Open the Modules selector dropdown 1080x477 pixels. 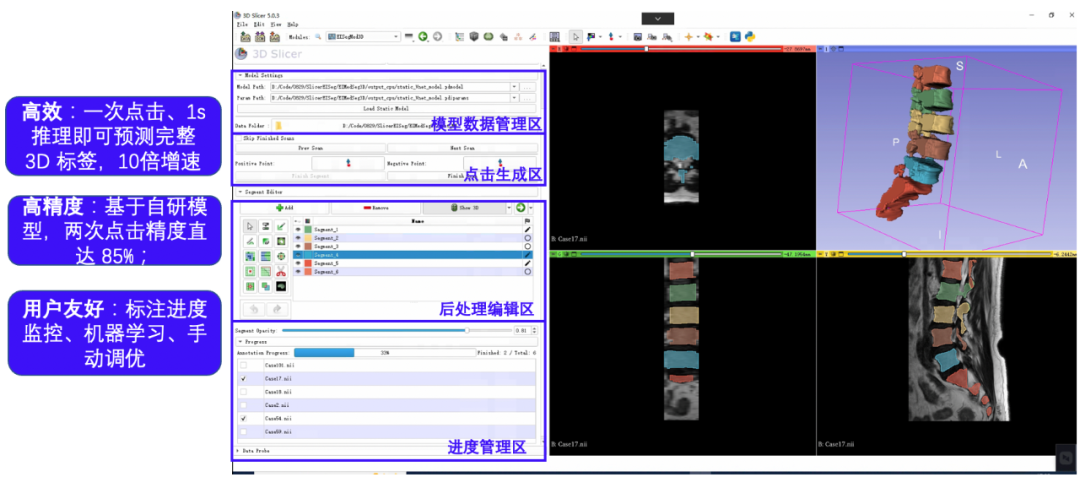click(x=363, y=36)
